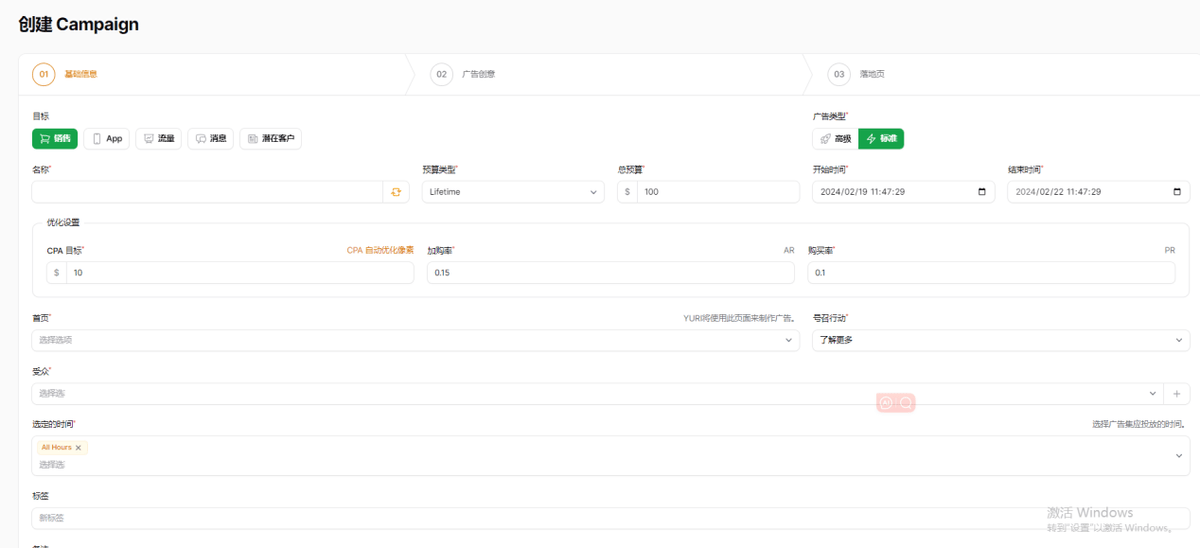Pick the 消息 objective with chat icon
This screenshot has width=1200, height=548.
click(210, 139)
